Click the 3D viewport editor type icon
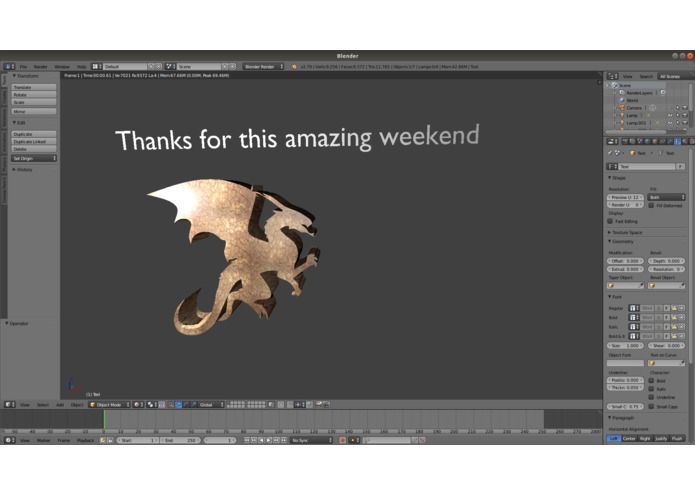The width and height of the screenshot is (695, 494). click(x=9, y=405)
